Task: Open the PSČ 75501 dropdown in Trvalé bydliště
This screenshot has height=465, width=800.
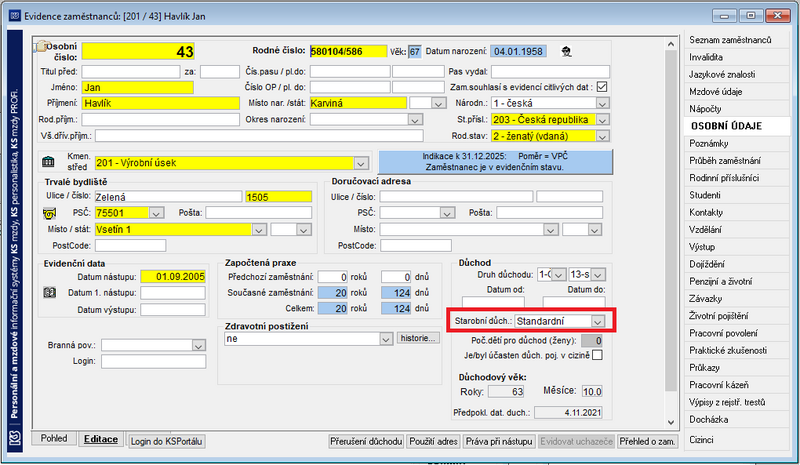Action: pyautogui.click(x=156, y=213)
